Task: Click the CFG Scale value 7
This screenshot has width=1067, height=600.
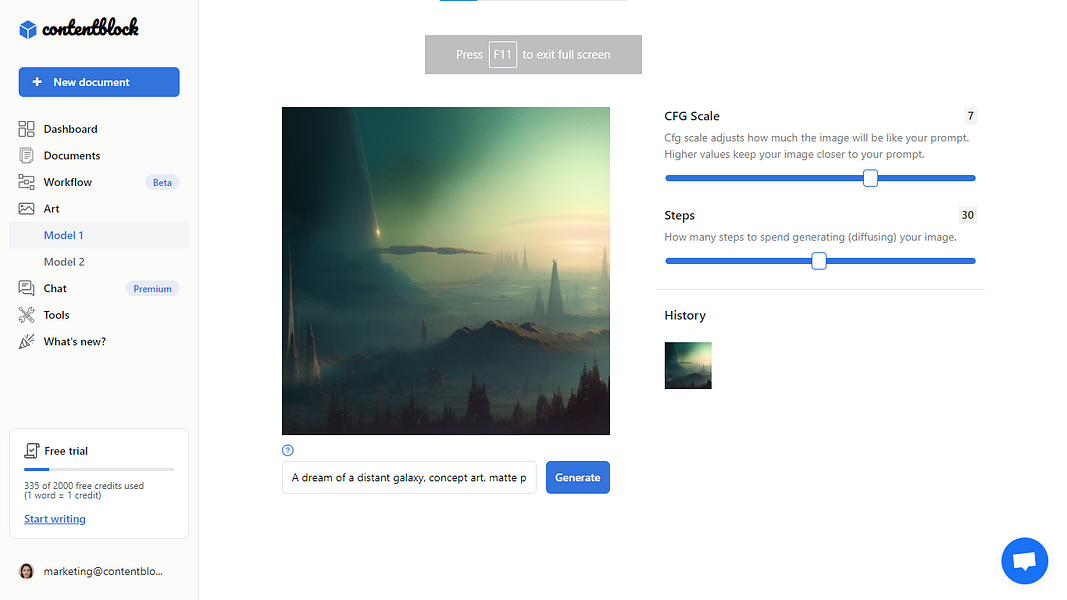Action: (x=970, y=116)
